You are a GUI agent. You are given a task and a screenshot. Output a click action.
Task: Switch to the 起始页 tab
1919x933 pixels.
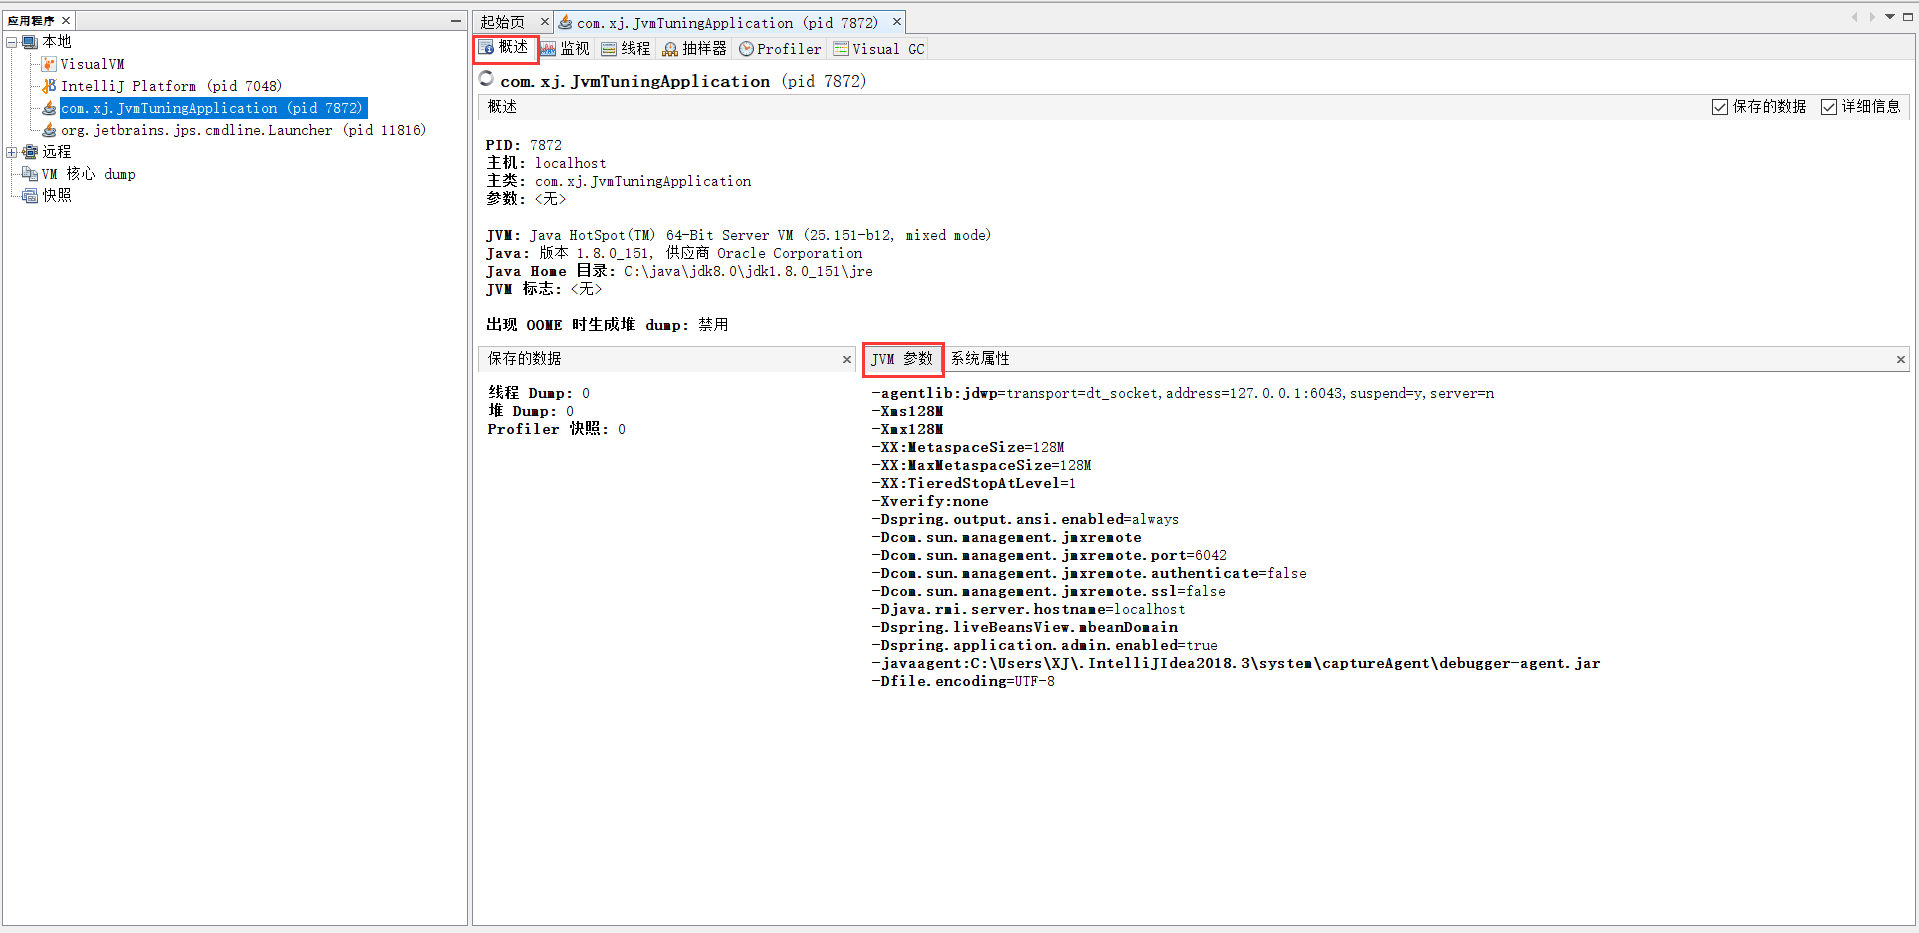click(503, 22)
